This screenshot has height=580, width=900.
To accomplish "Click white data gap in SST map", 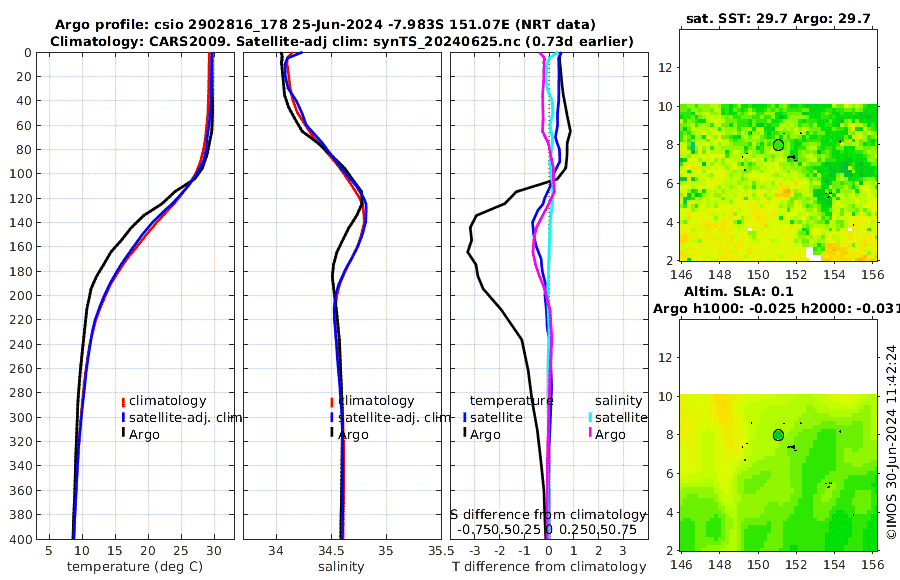I will (812, 253).
